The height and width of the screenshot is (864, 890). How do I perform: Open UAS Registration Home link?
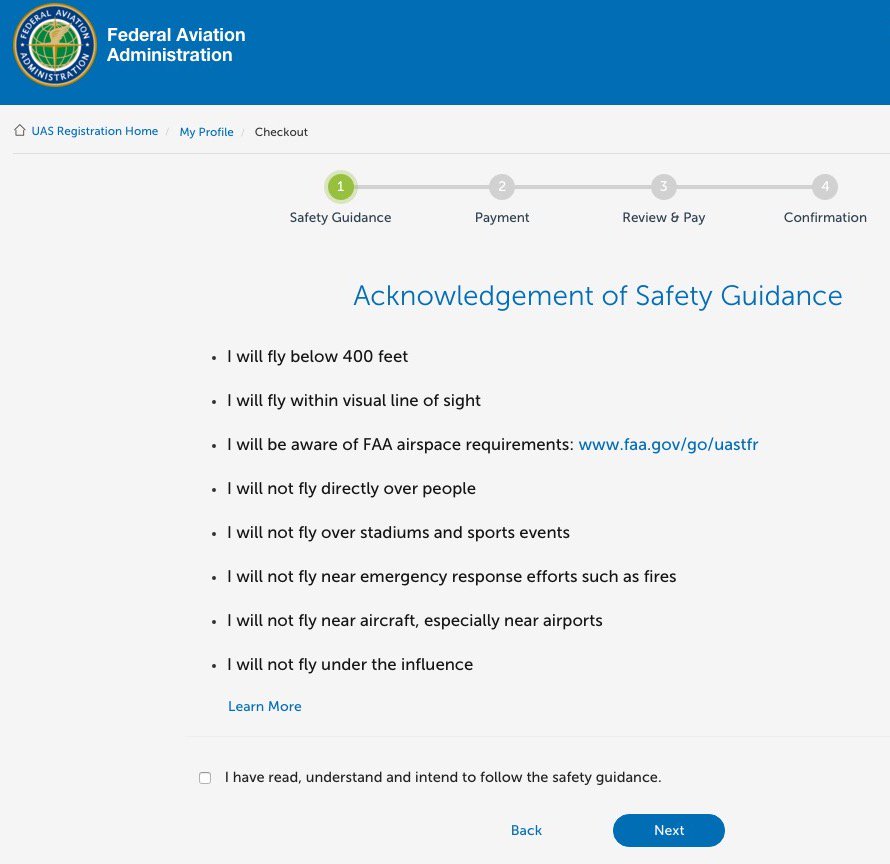click(x=95, y=131)
